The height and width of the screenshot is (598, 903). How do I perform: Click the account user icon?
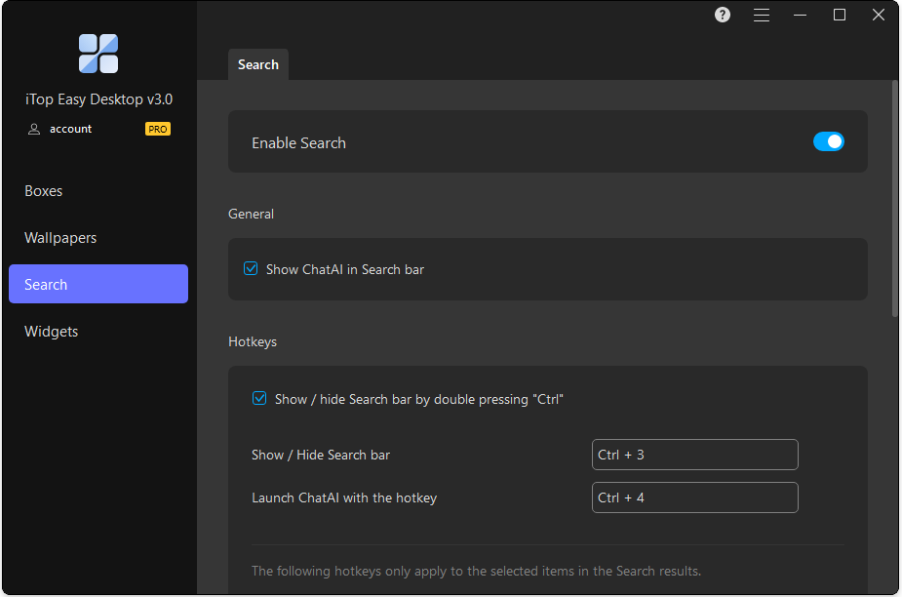coord(34,129)
